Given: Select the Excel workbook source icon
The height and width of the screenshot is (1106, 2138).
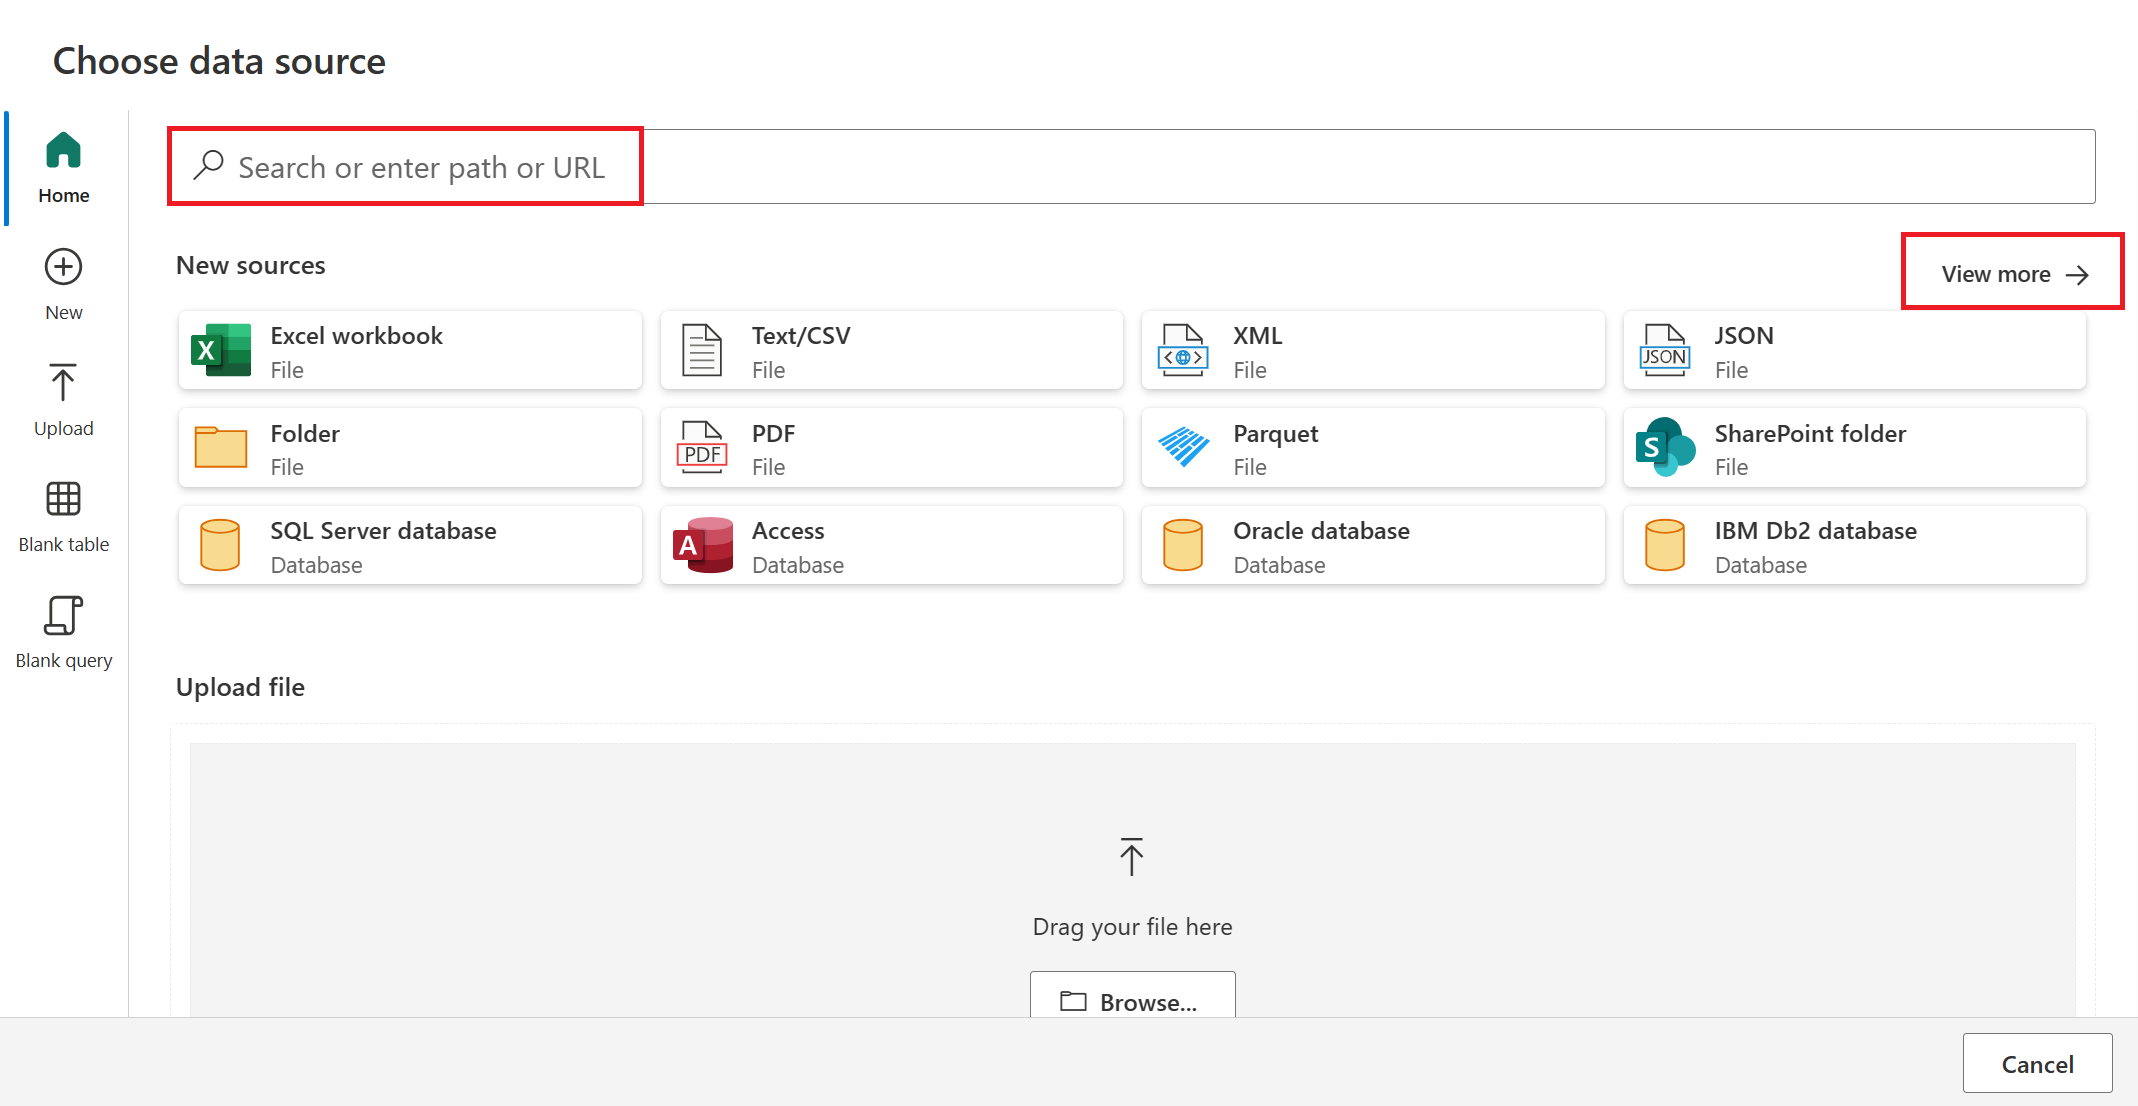Looking at the screenshot, I should (x=221, y=350).
